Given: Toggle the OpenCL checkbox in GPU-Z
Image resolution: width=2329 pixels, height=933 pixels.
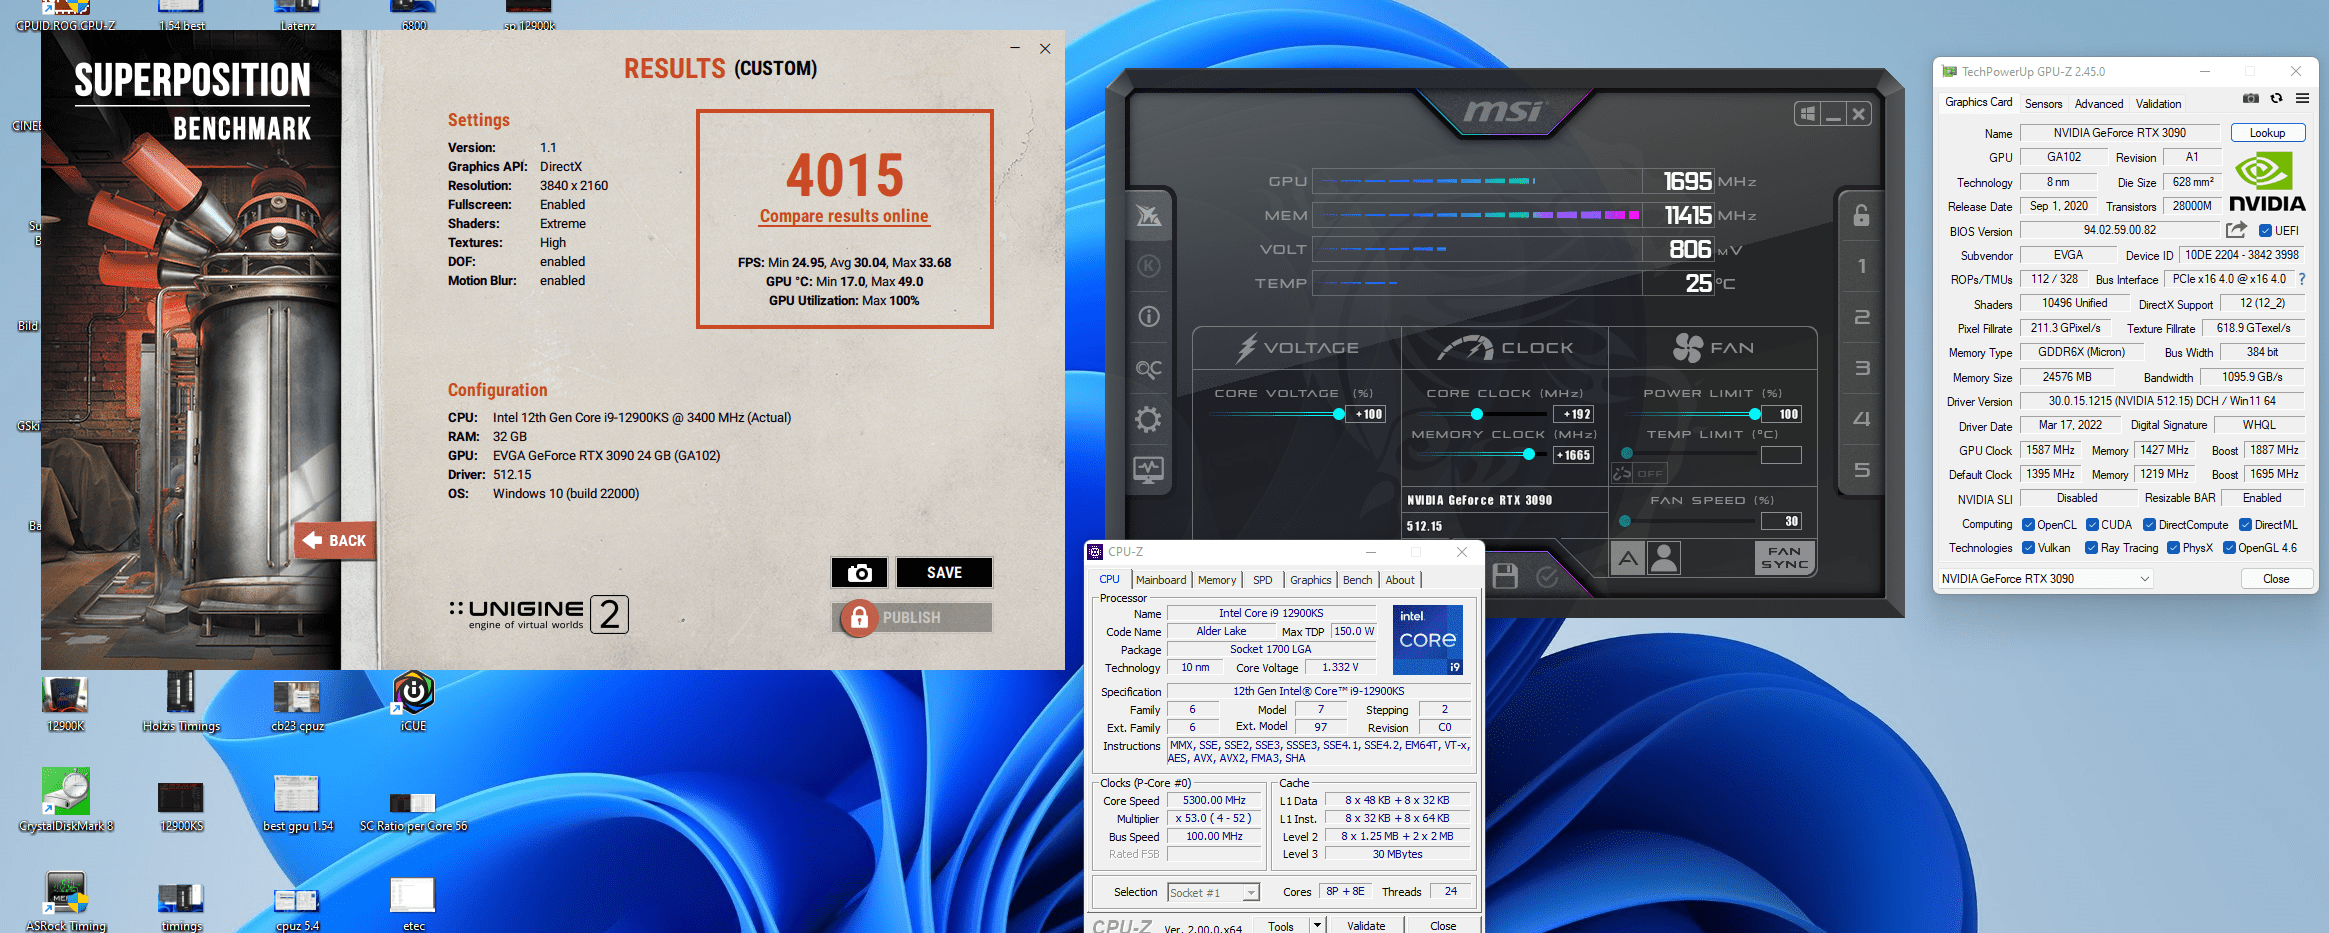Looking at the screenshot, I should point(2028,525).
